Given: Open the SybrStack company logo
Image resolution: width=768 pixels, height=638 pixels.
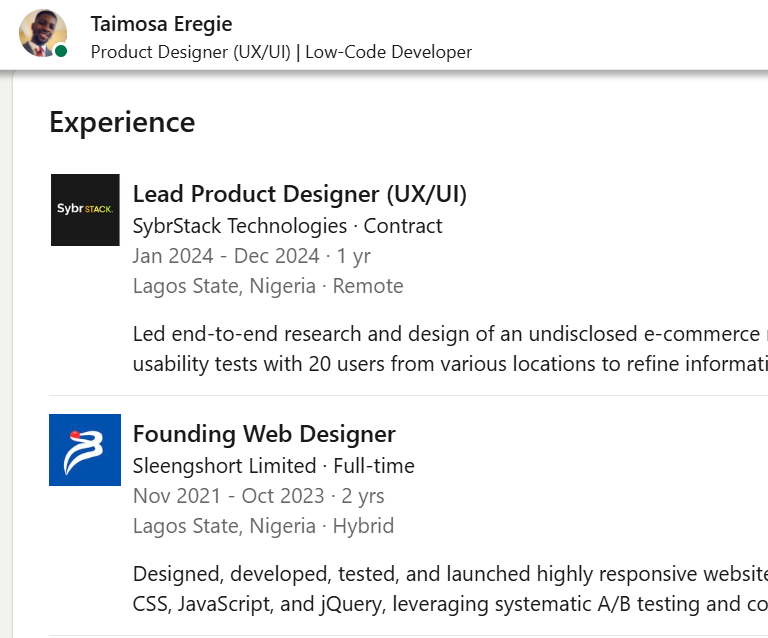Looking at the screenshot, I should [85, 210].
